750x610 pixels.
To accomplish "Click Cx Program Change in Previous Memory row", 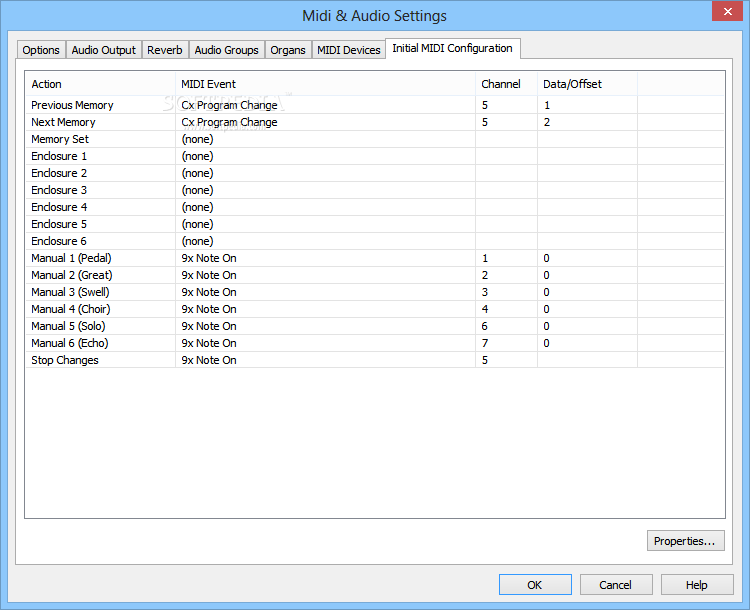I will click(x=229, y=105).
